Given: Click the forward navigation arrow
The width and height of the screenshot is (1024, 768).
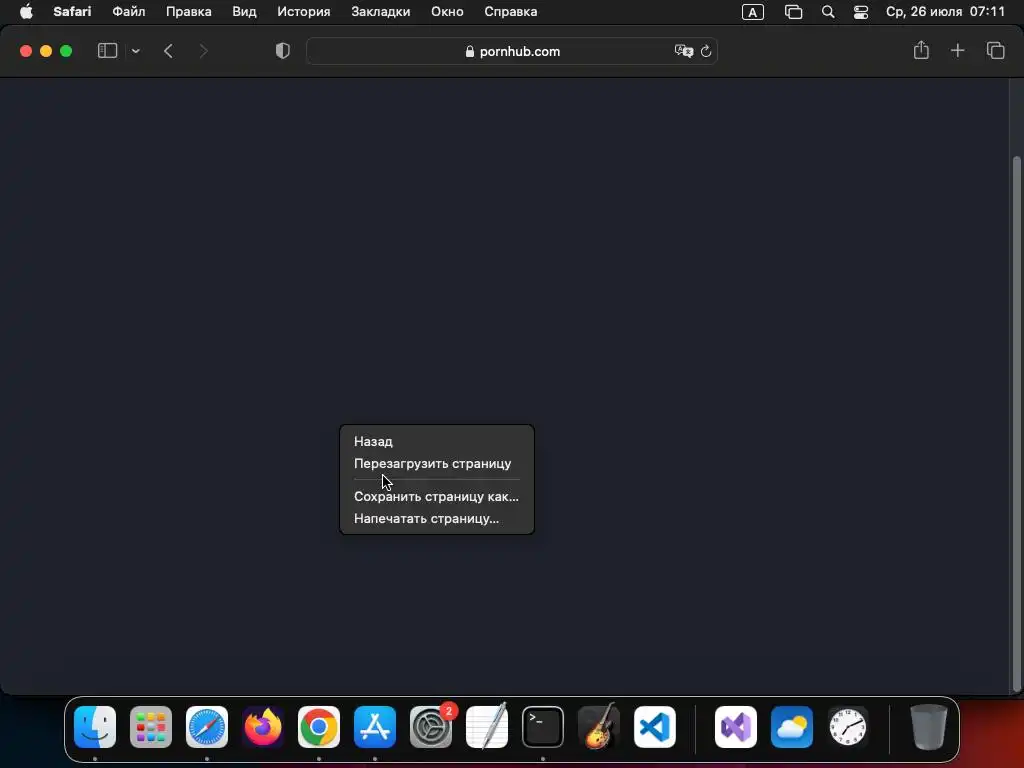Looking at the screenshot, I should coord(203,51).
